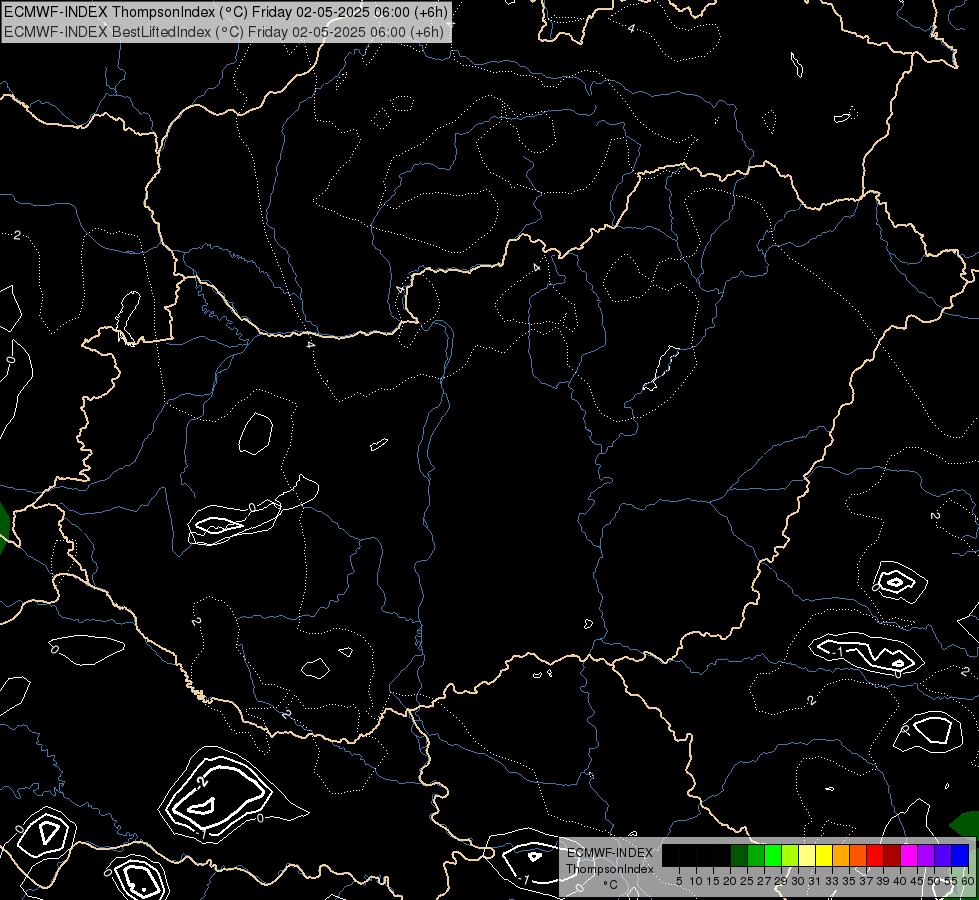Viewport: 979px width, 900px height.
Task: Select the purple 45–50 legend swatch
Action: coord(926,855)
